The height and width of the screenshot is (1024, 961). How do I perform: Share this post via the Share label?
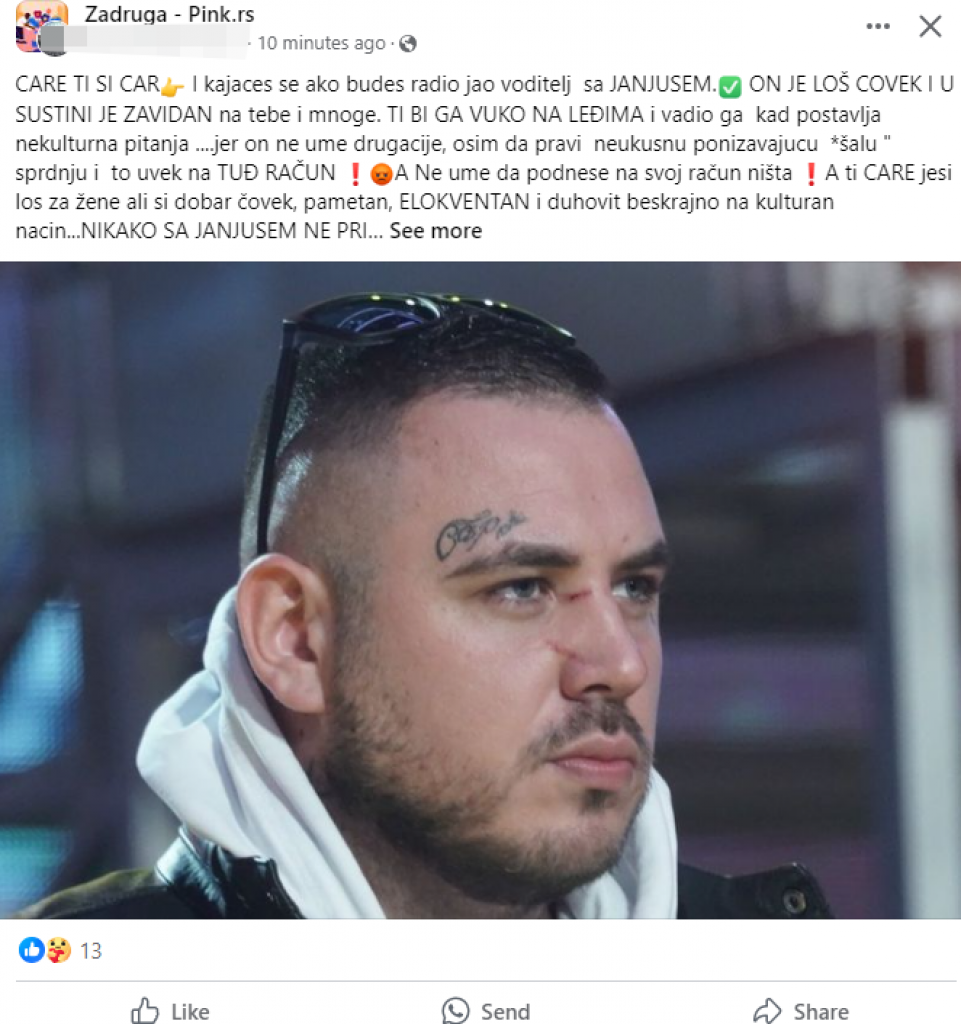801,1011
